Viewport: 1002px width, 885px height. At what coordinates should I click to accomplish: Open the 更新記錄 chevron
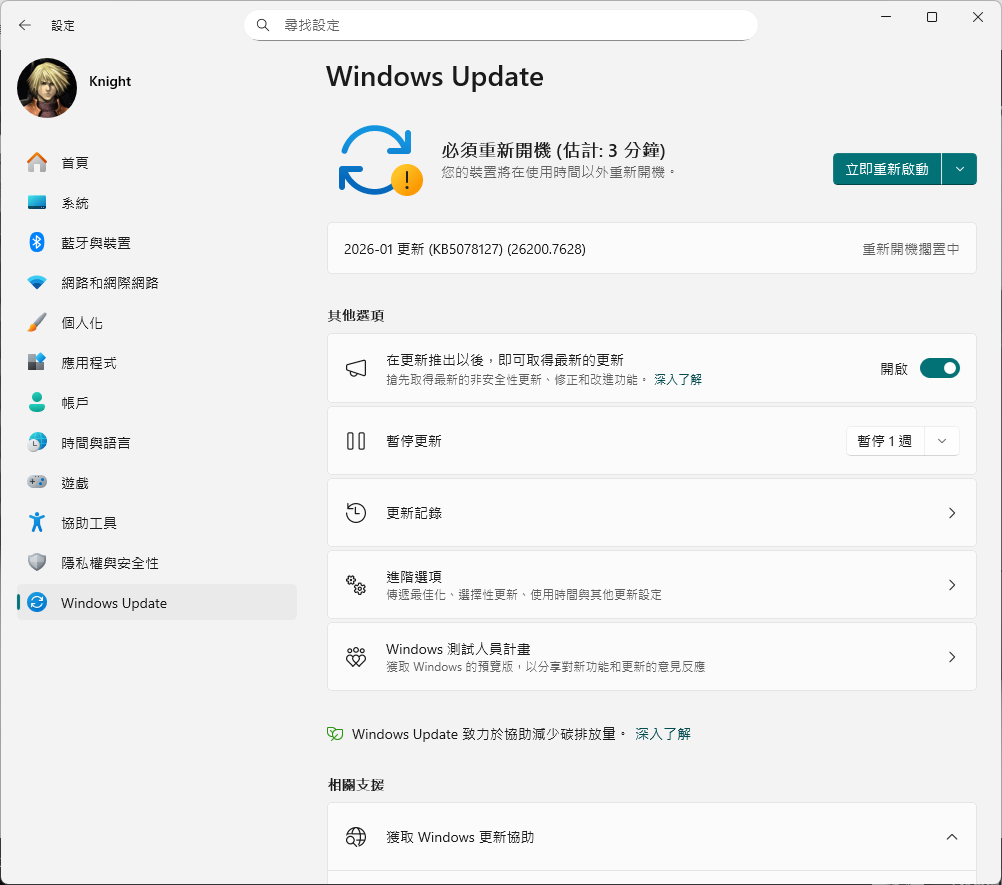952,513
